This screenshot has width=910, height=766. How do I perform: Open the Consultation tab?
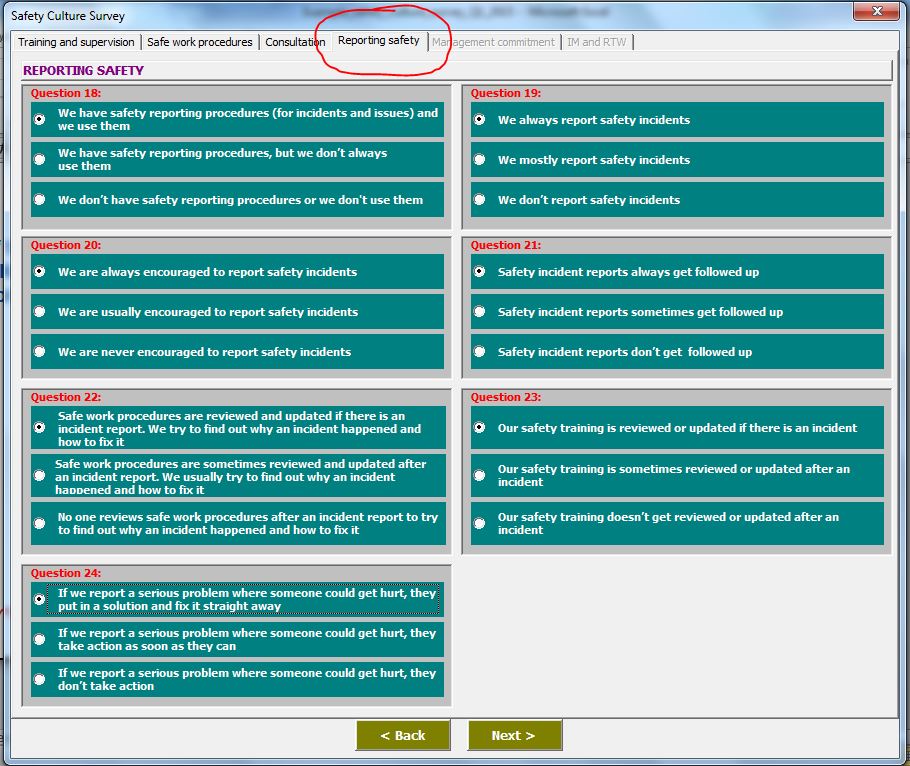pyautogui.click(x=293, y=42)
